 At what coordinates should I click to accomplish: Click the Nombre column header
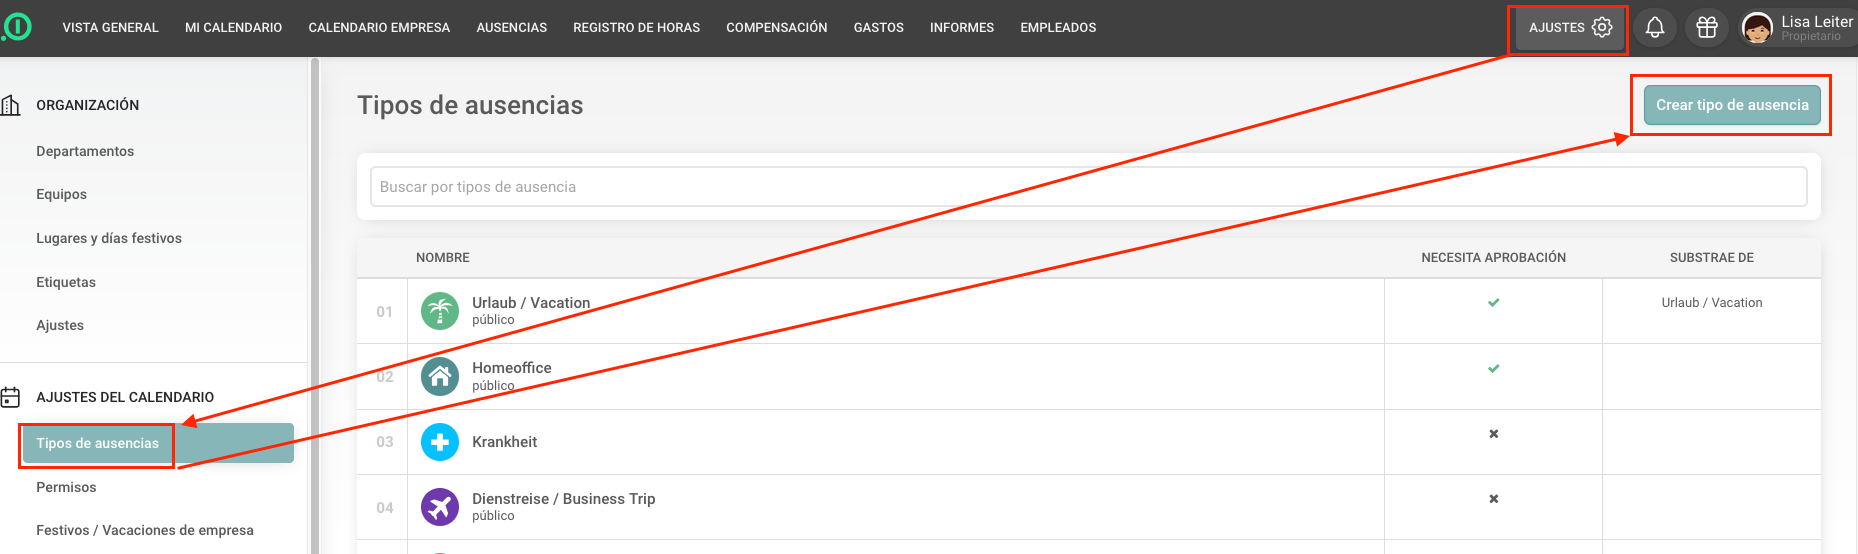443,257
